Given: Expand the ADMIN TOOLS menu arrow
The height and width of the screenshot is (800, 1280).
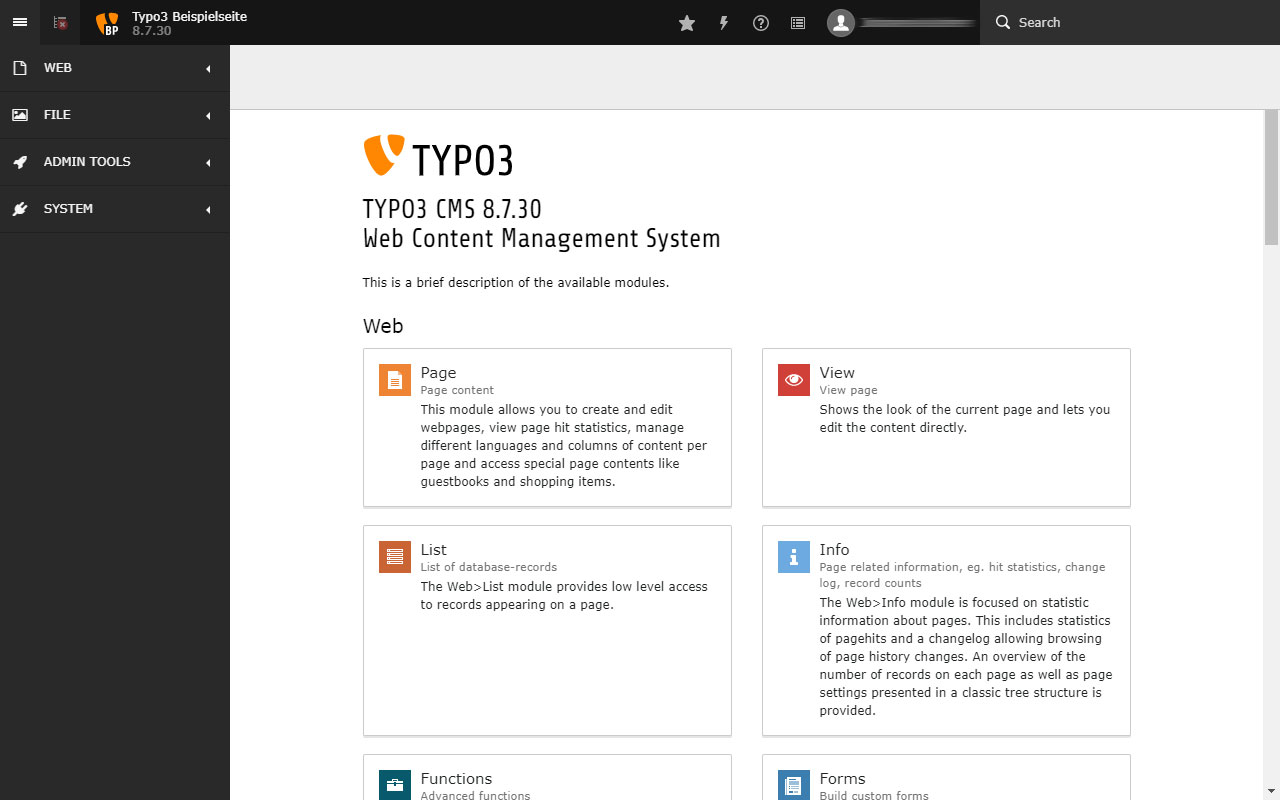Looking at the screenshot, I should 208,163.
